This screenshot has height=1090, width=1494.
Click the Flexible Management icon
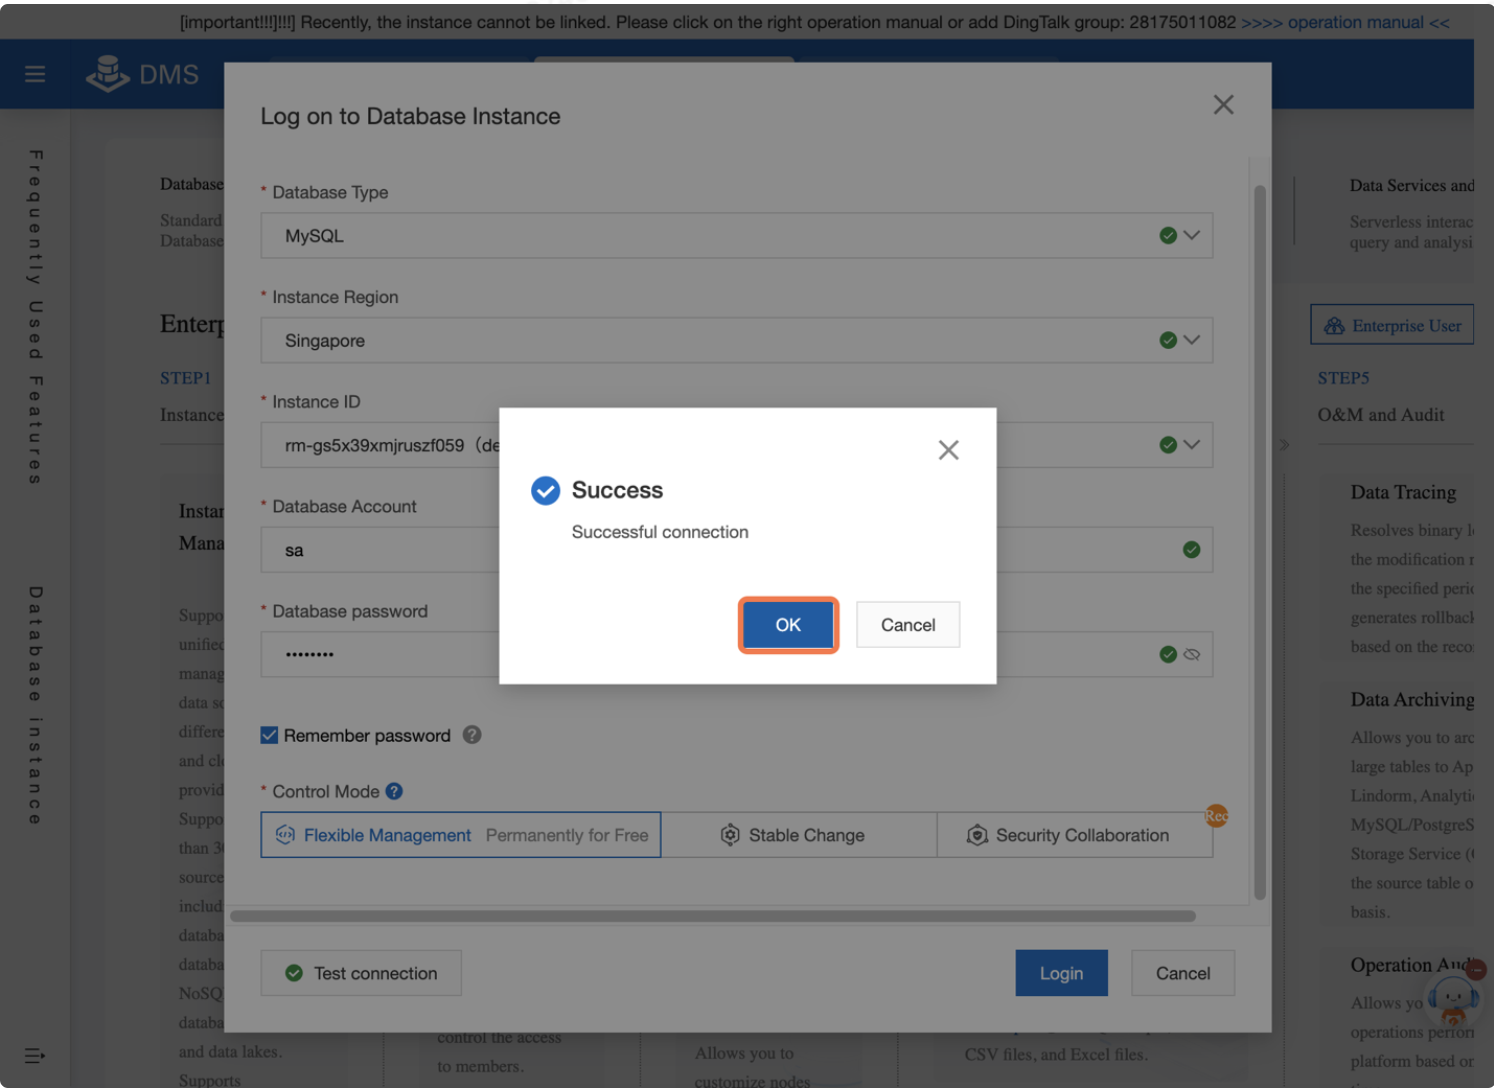click(x=285, y=834)
